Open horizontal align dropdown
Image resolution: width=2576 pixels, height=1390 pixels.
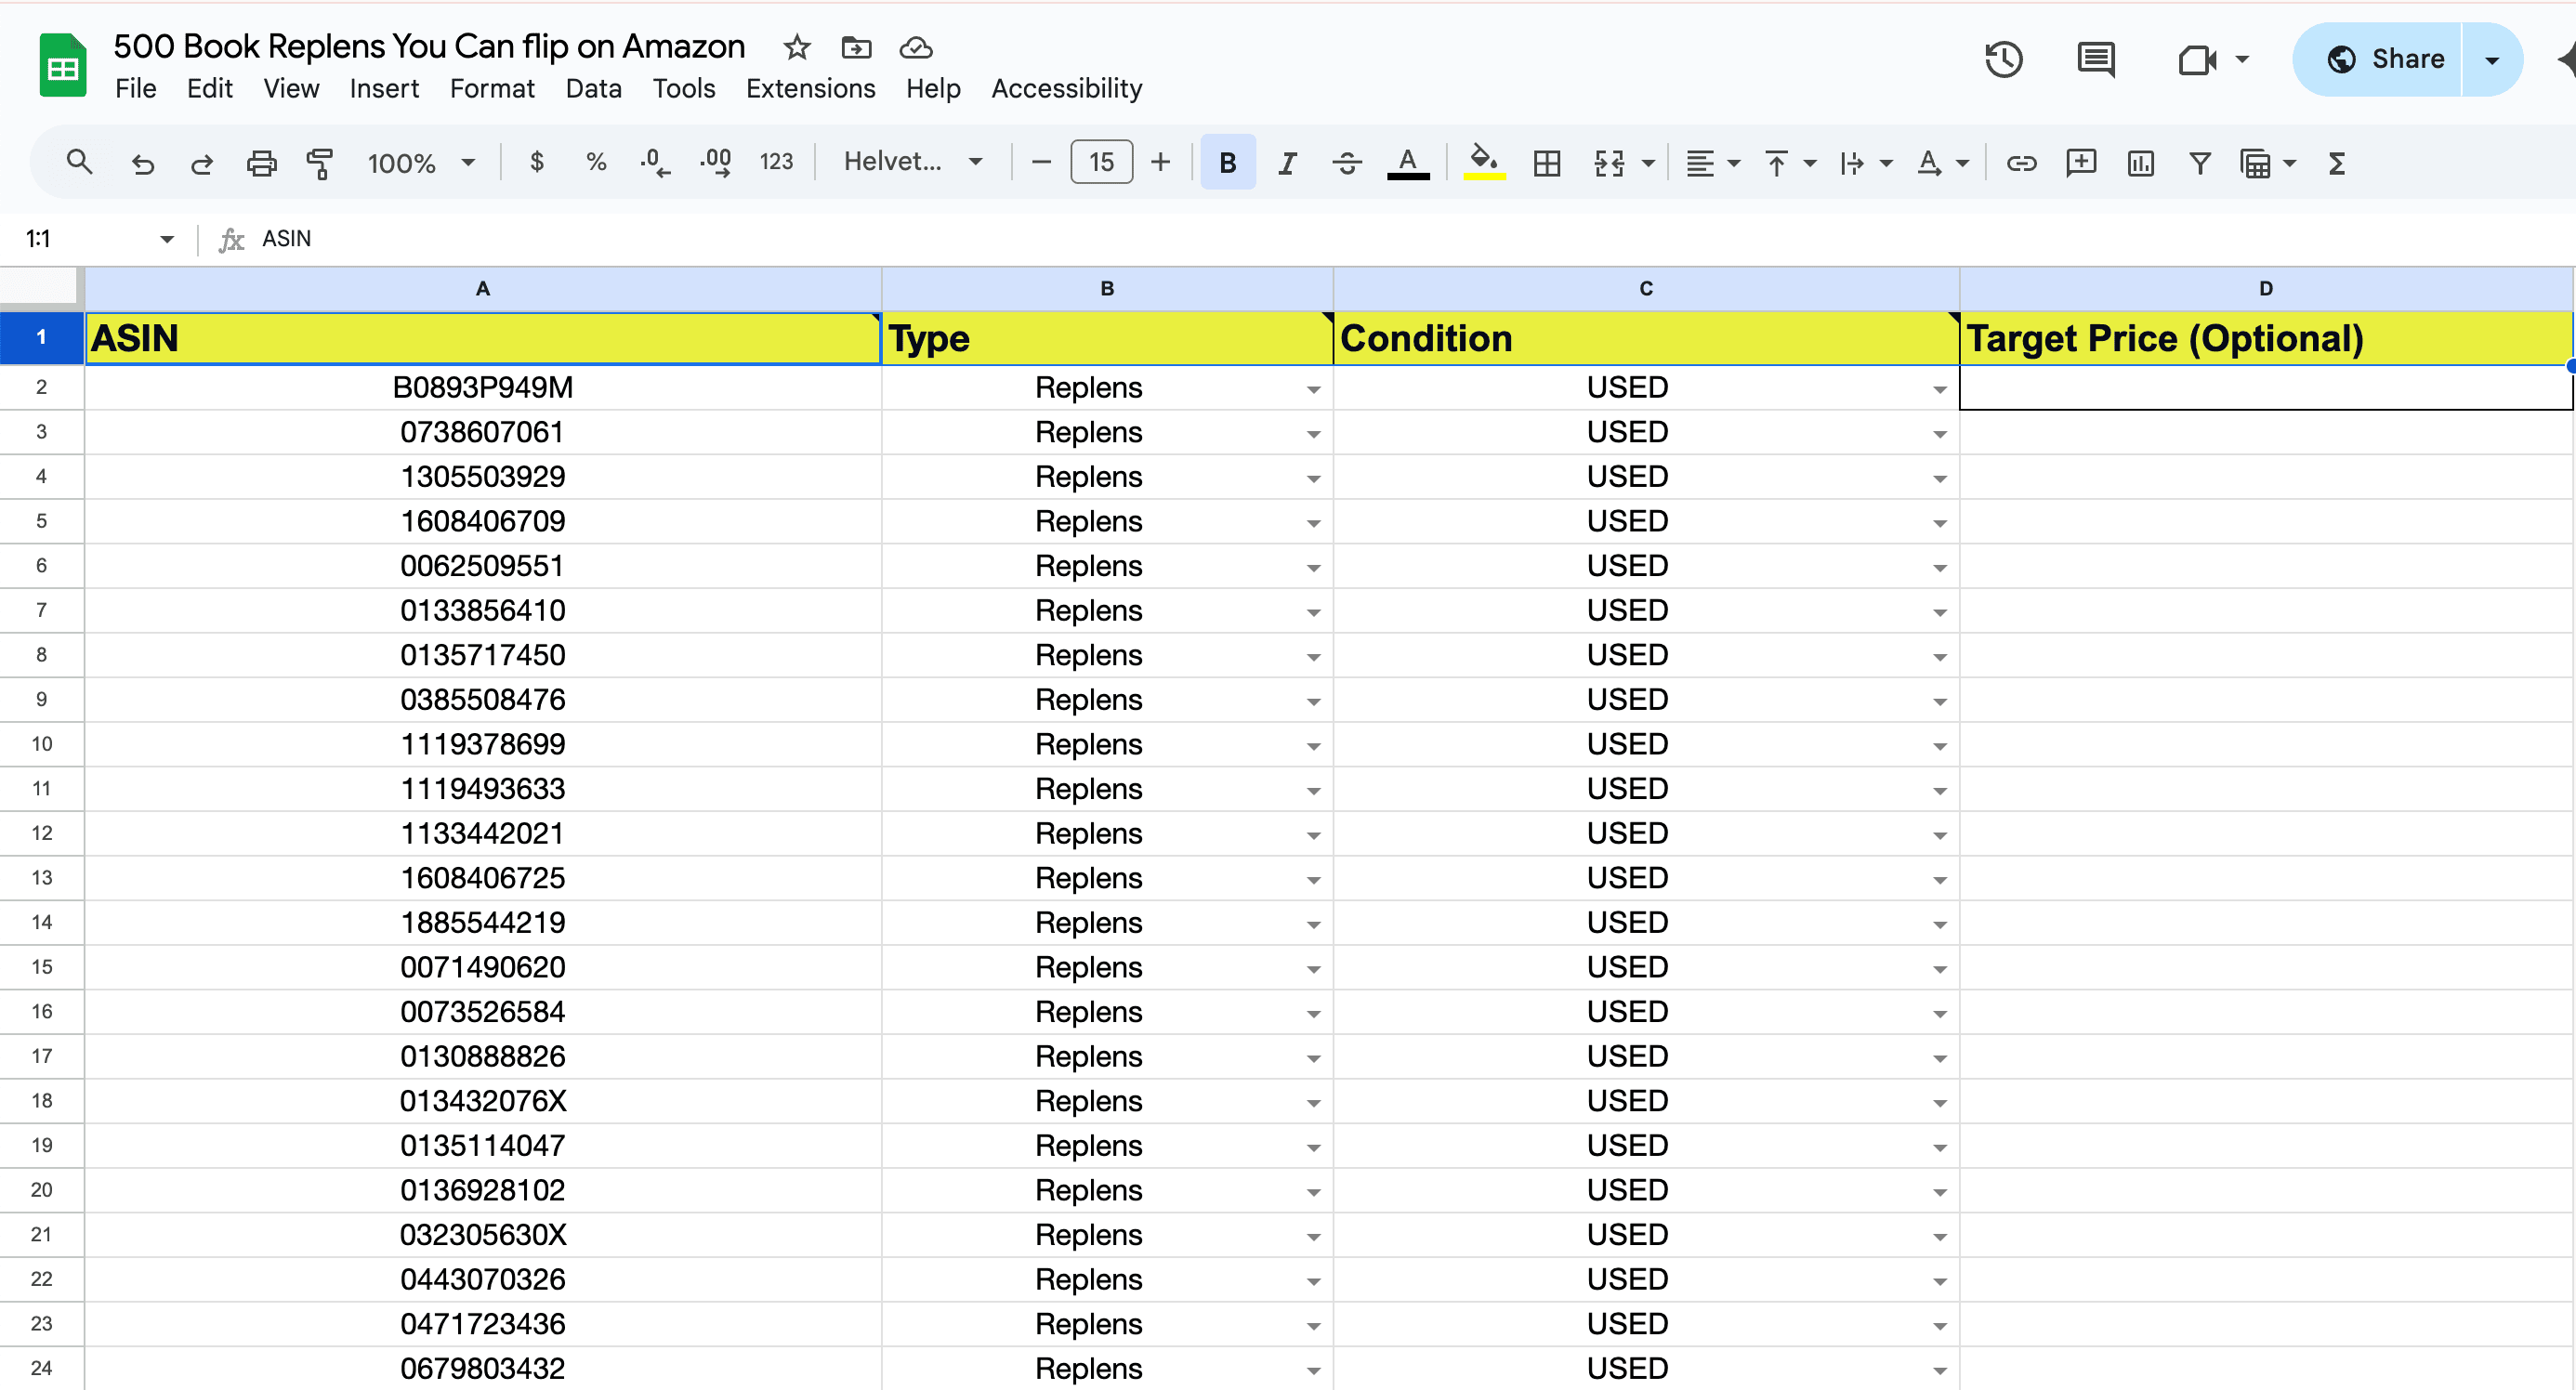pos(1713,162)
